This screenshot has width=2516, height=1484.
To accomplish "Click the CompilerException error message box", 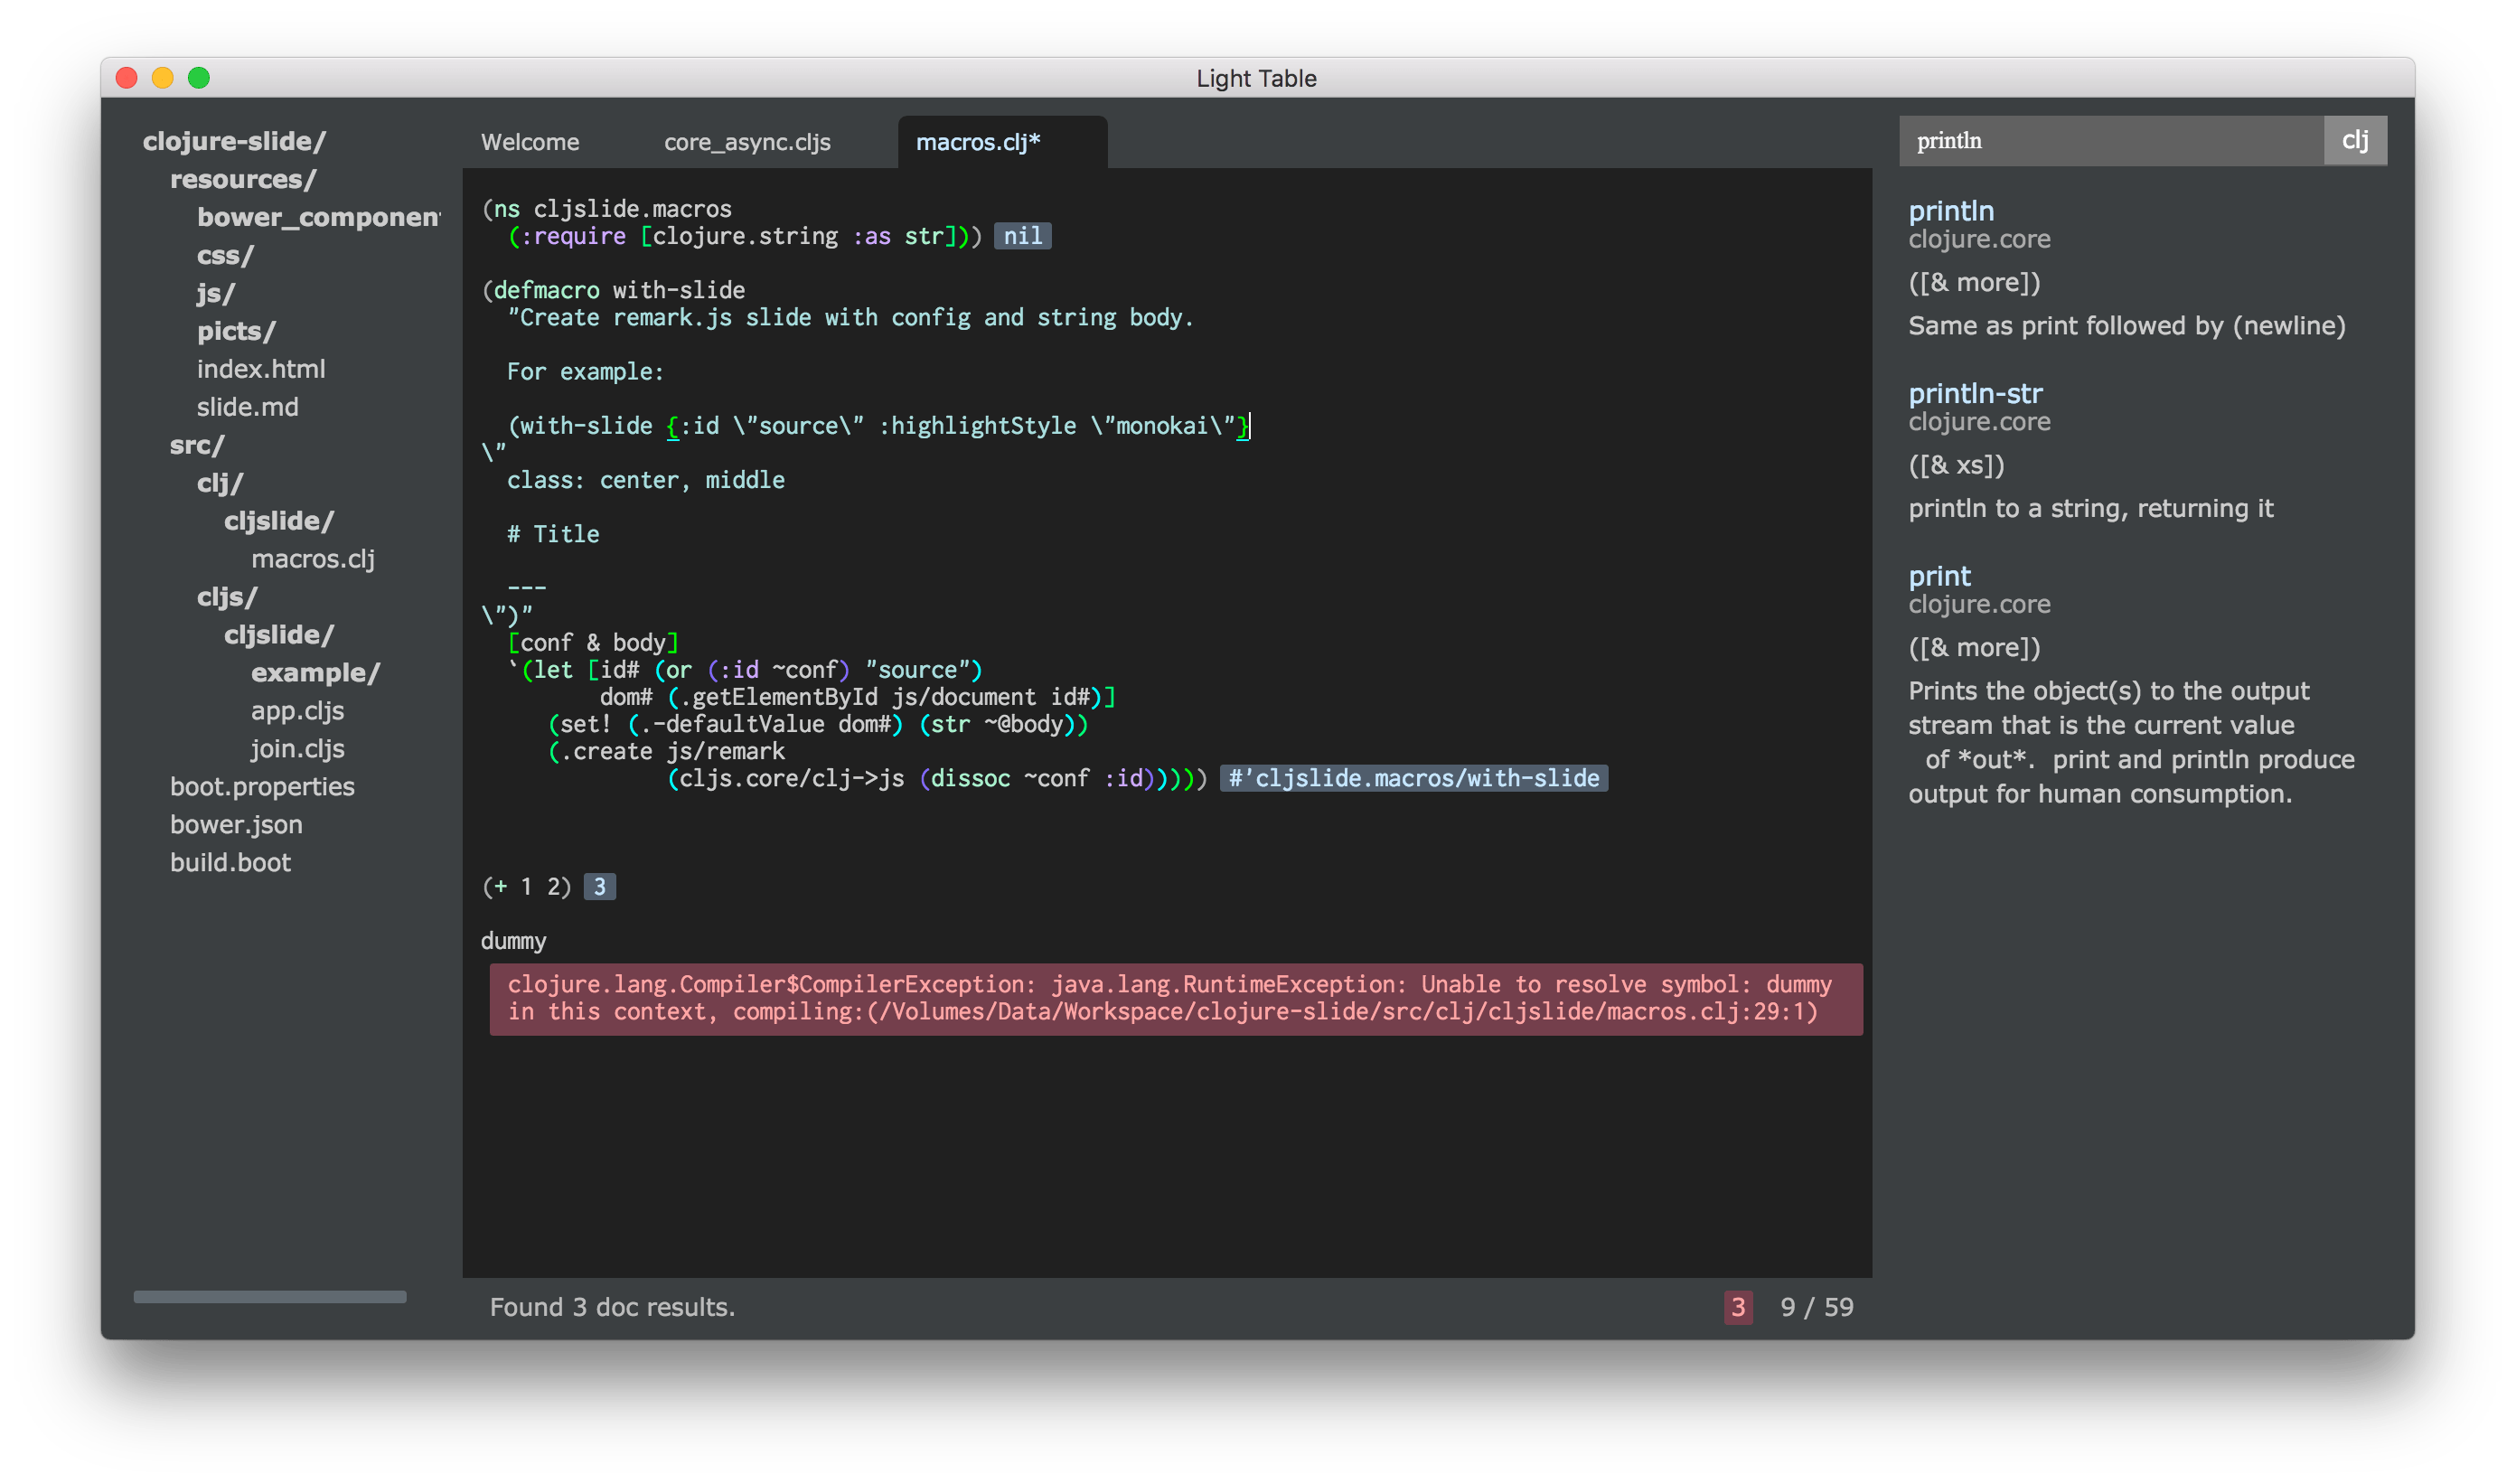I will click(1176, 999).
